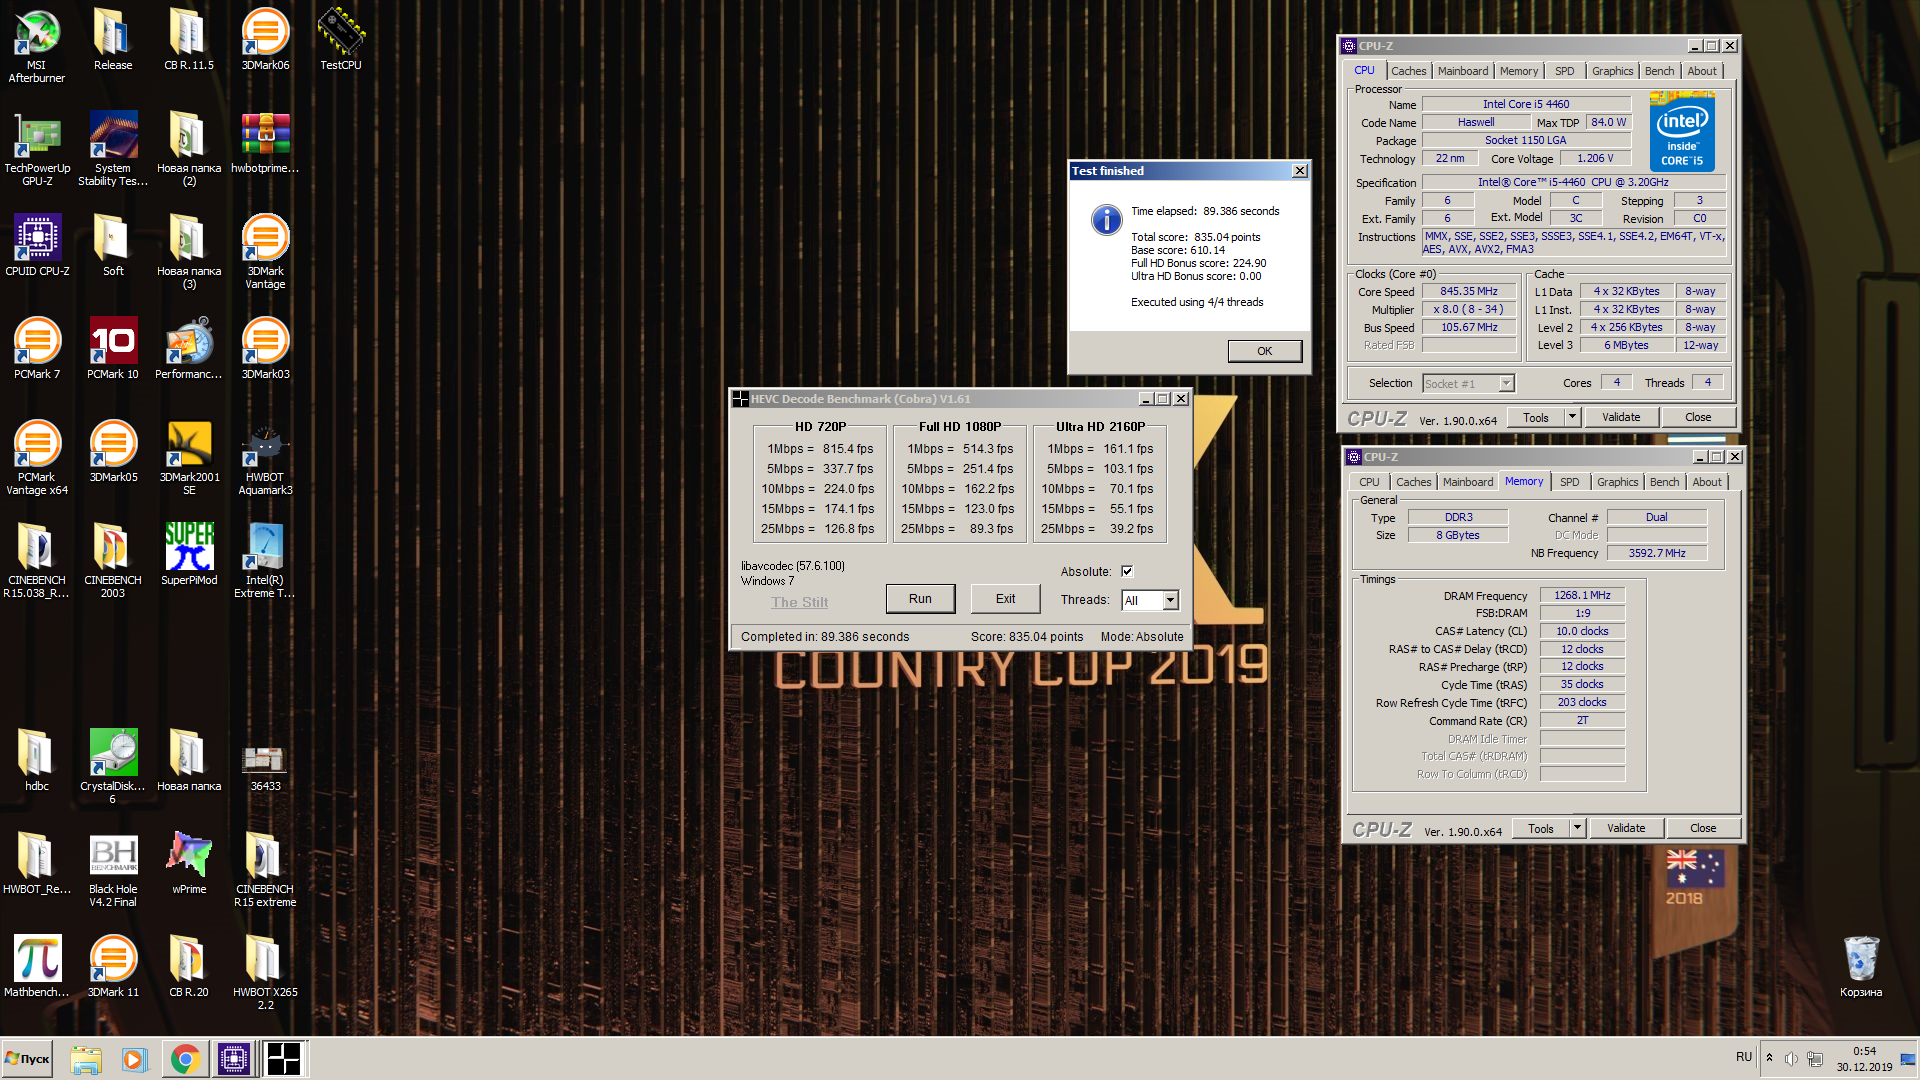Image resolution: width=1920 pixels, height=1080 pixels.
Task: Launch wPrime desktop icon
Action: [x=189, y=863]
